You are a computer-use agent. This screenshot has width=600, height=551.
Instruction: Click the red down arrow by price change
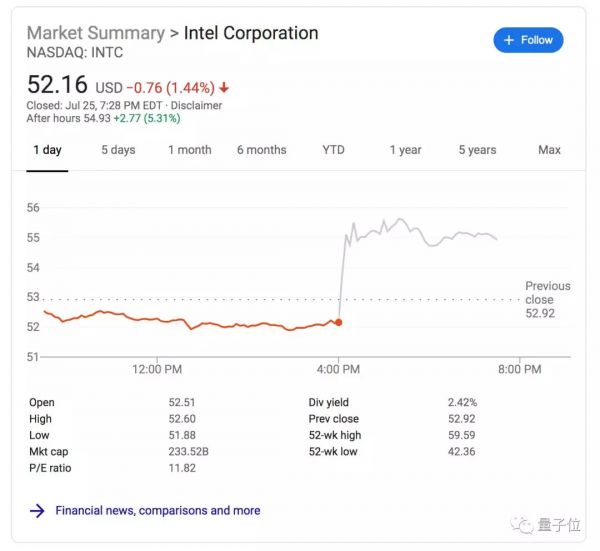[x=223, y=88]
